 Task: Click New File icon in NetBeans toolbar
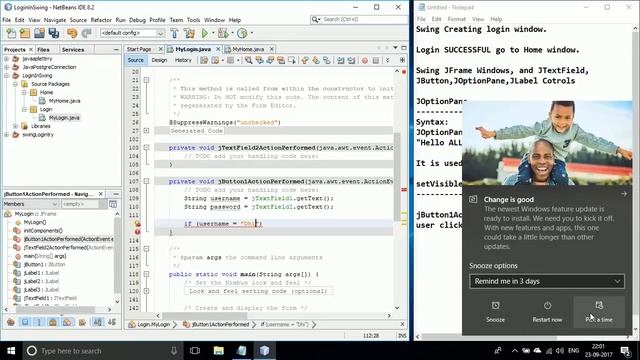point(11,33)
